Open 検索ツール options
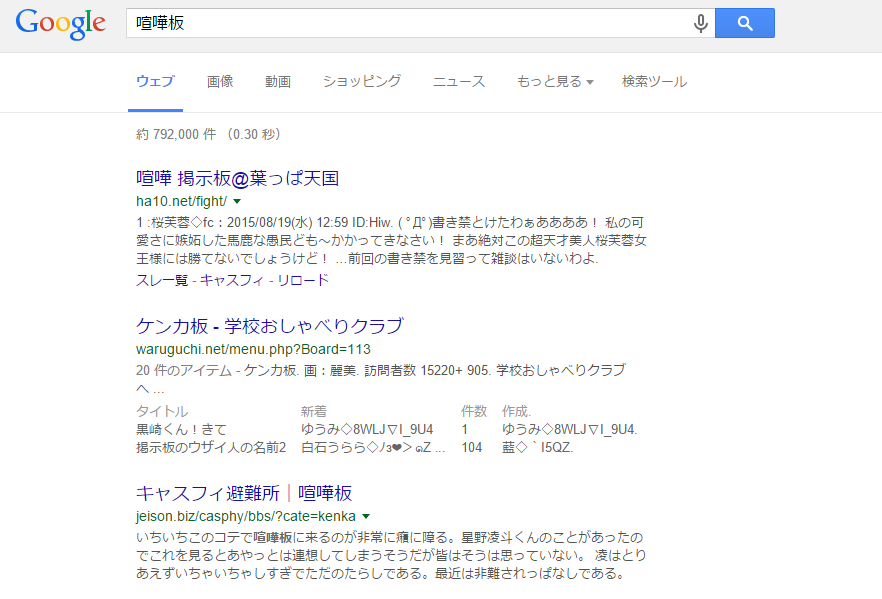Screen dimensions: 882x599 point(654,82)
